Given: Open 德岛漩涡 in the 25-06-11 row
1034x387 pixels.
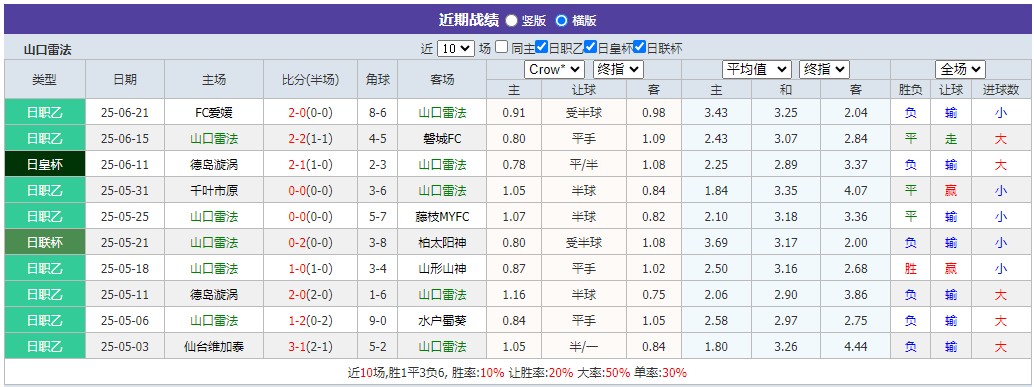Looking at the screenshot, I should pos(214,165).
